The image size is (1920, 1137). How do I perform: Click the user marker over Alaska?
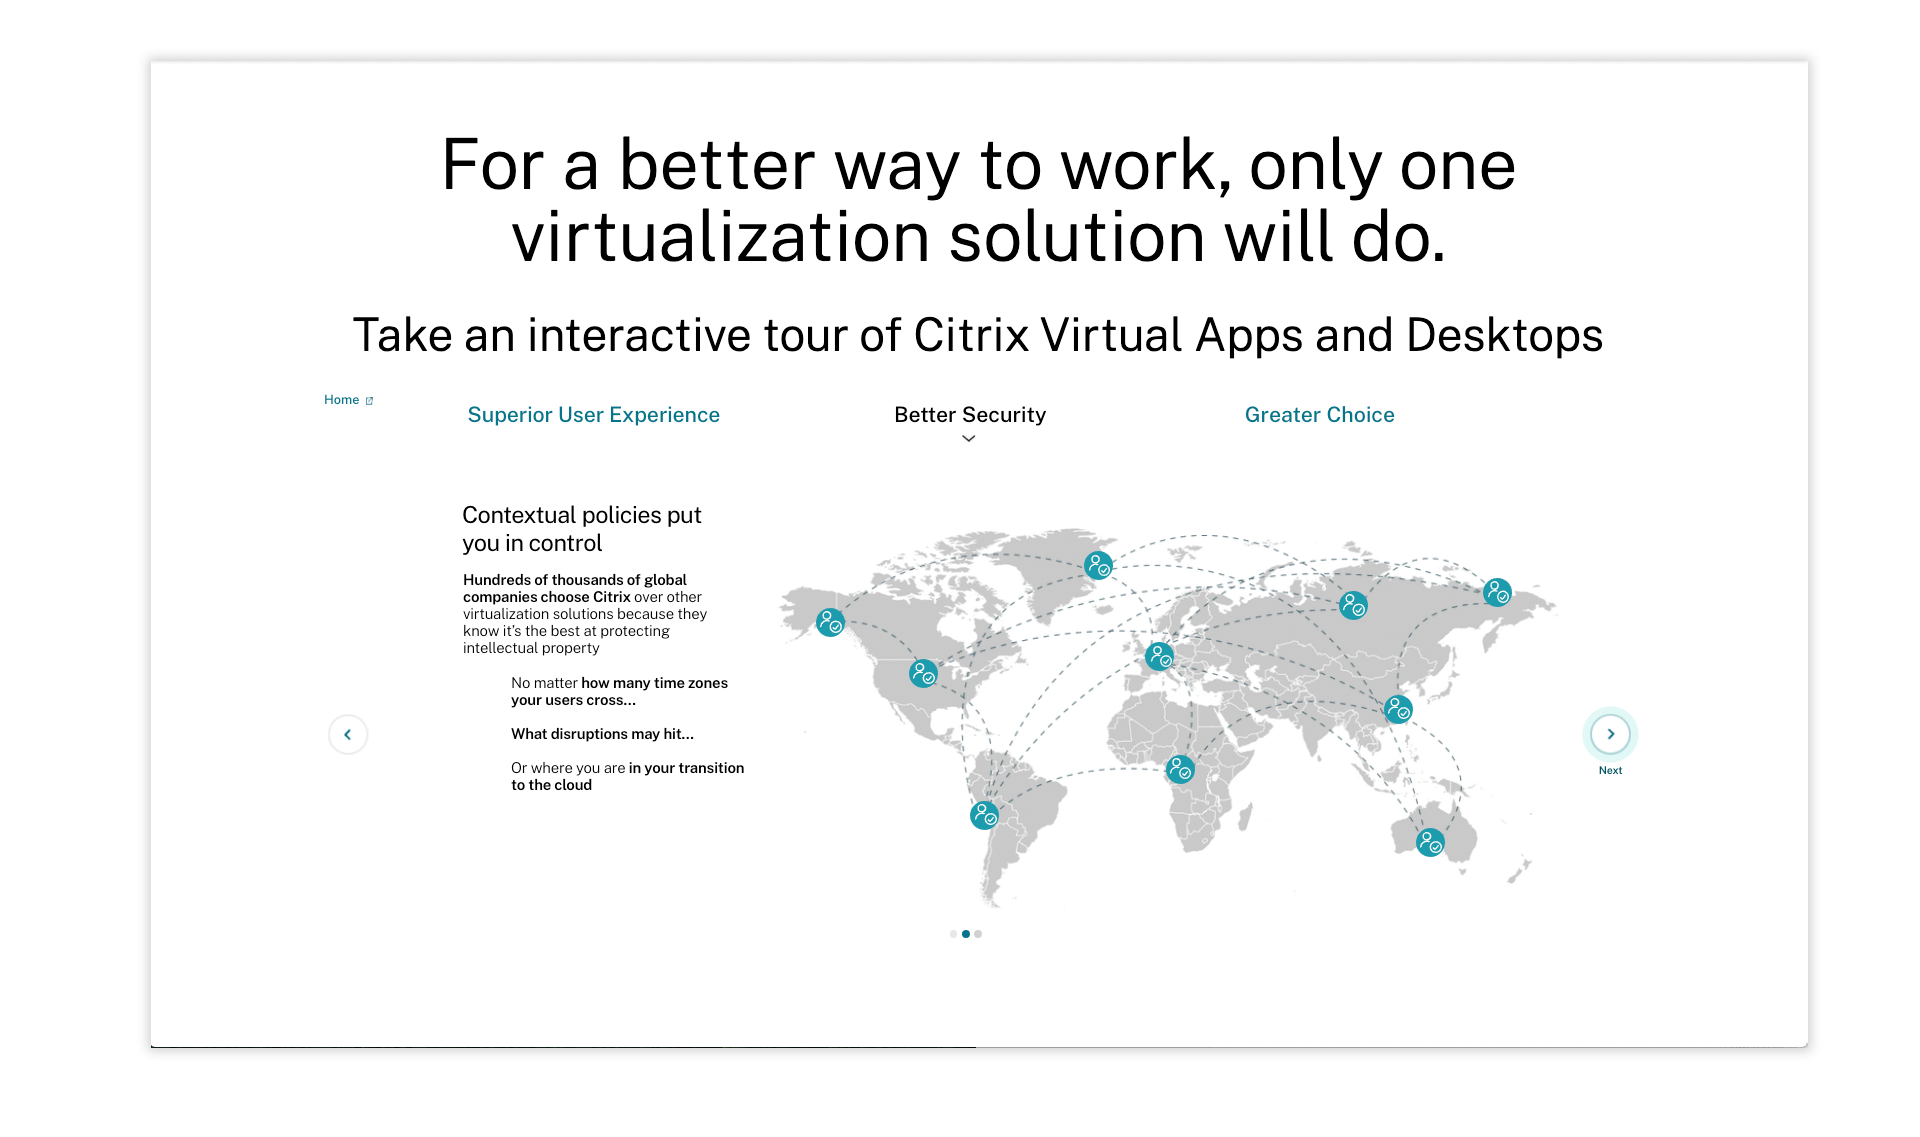[x=830, y=623]
